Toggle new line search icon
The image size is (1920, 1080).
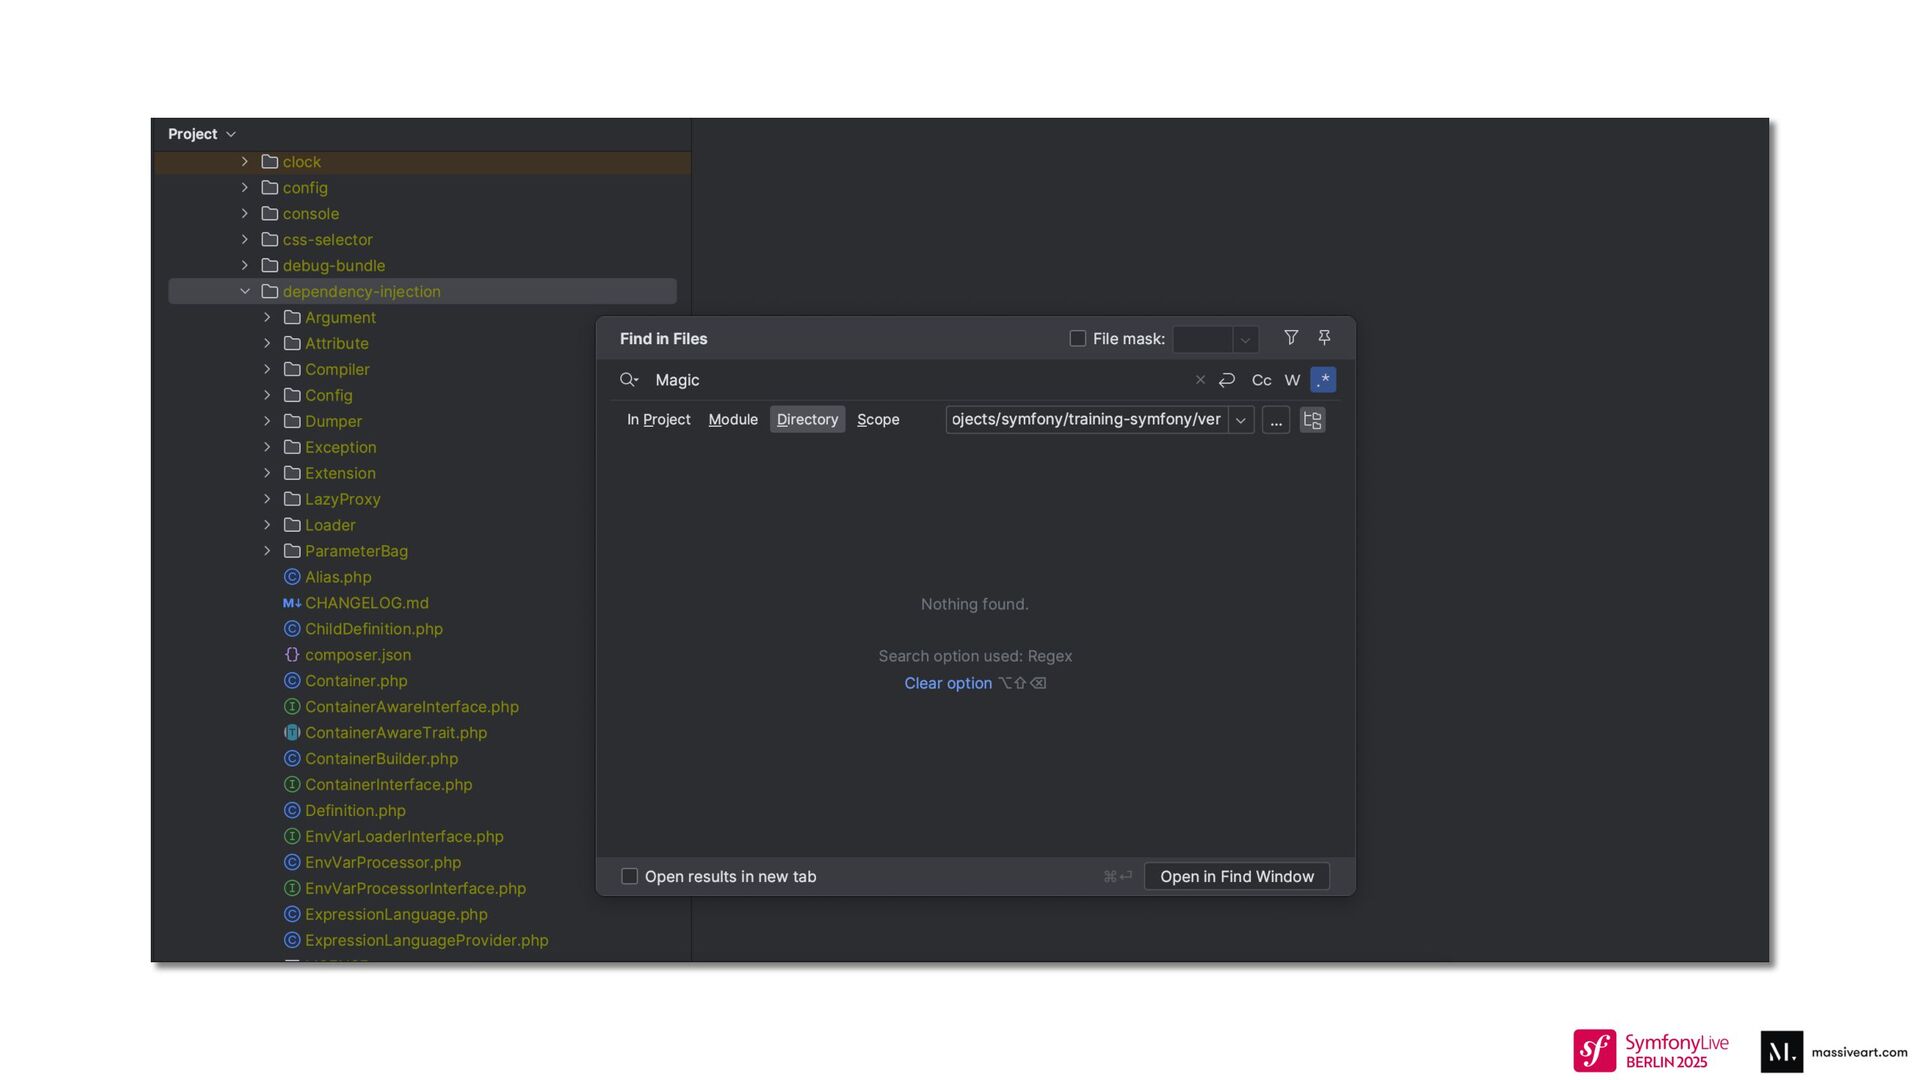pyautogui.click(x=1227, y=380)
